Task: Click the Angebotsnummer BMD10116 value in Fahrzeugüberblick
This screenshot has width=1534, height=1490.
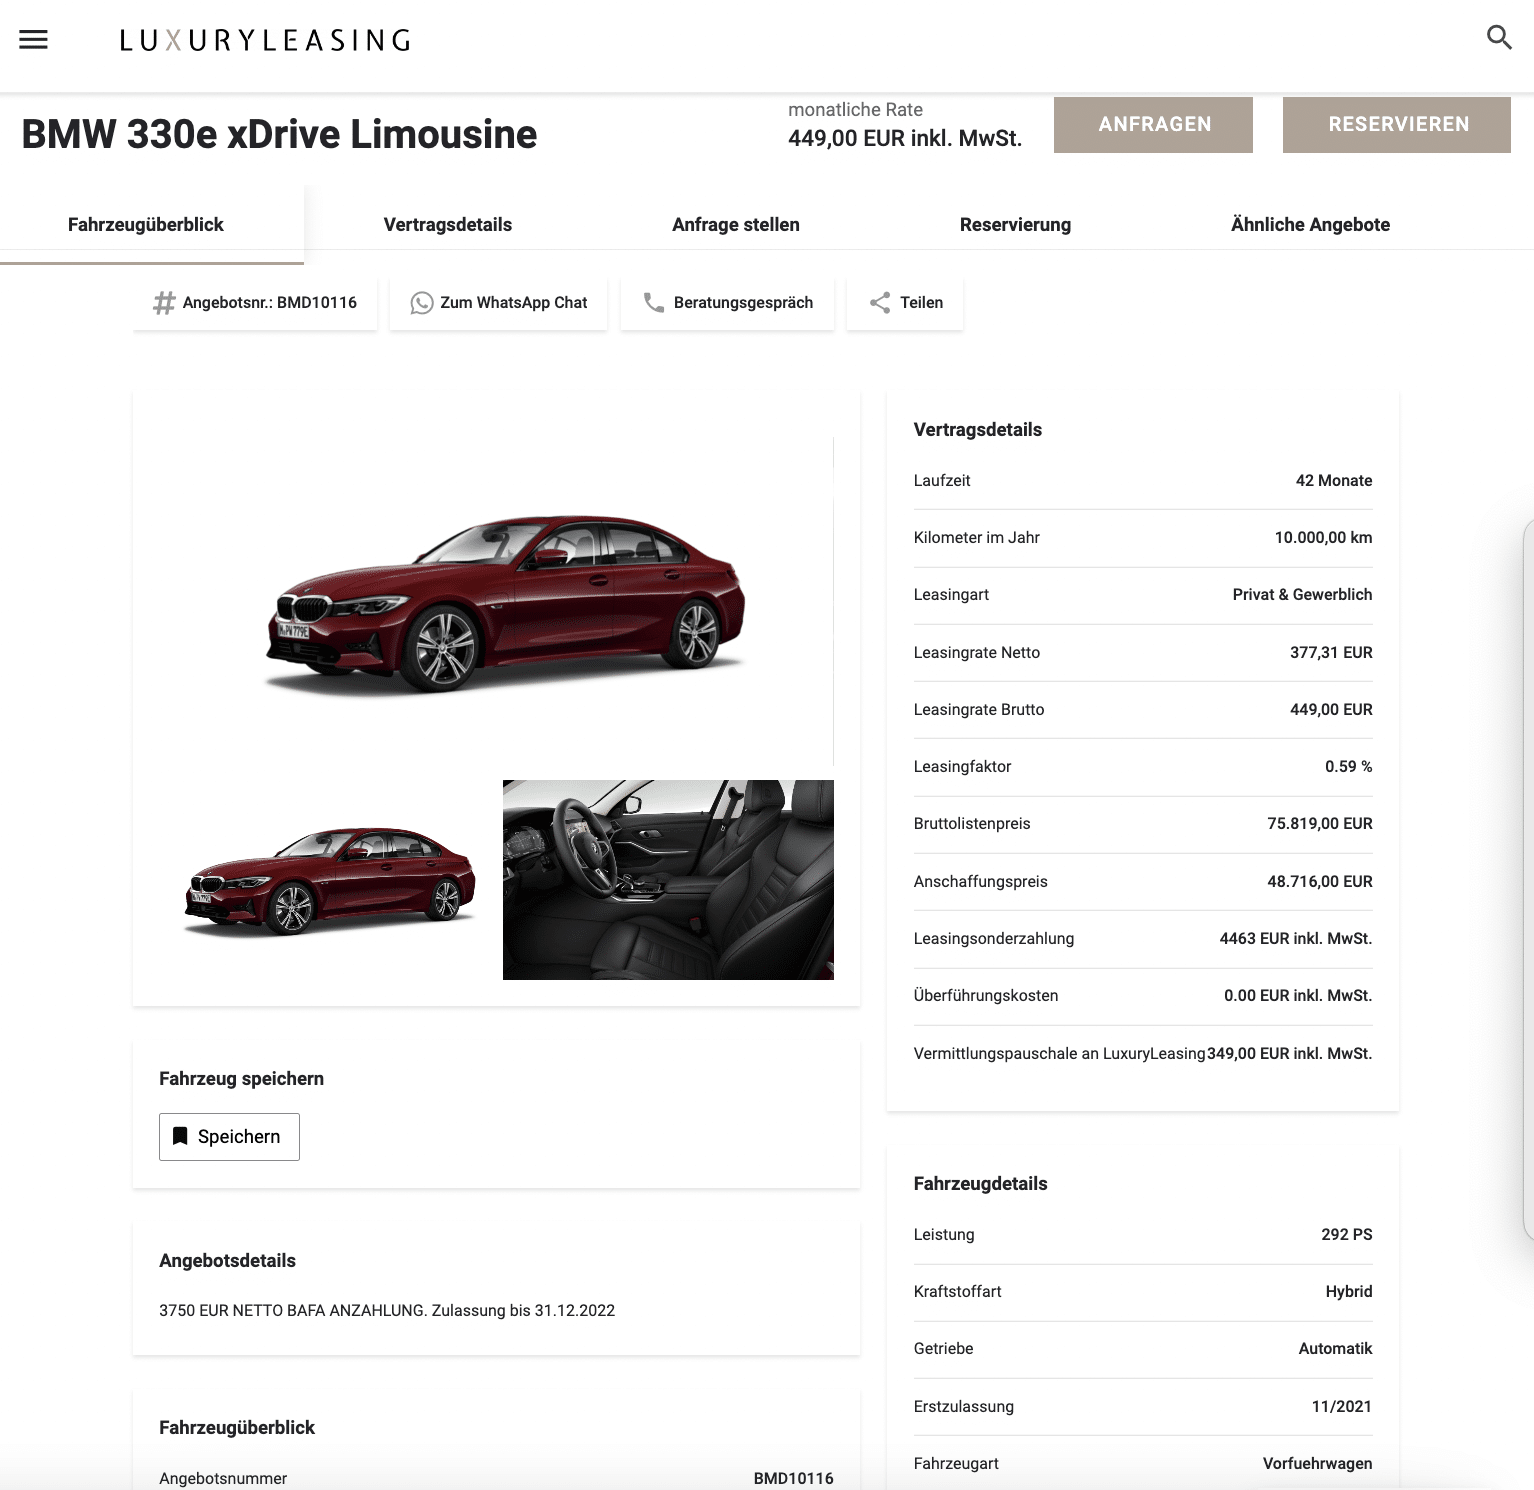Action: pyautogui.click(x=793, y=1479)
